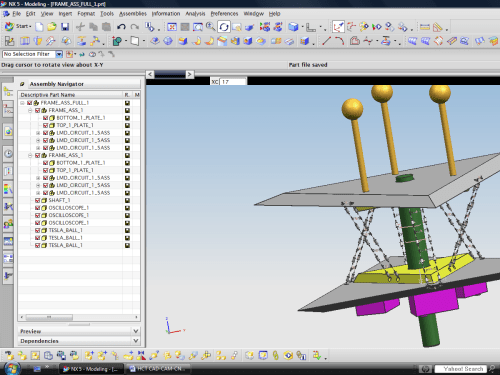The height and width of the screenshot is (375, 500).
Task: Click the Assembly Navigator horizontal scrollbar
Action: pos(79,317)
